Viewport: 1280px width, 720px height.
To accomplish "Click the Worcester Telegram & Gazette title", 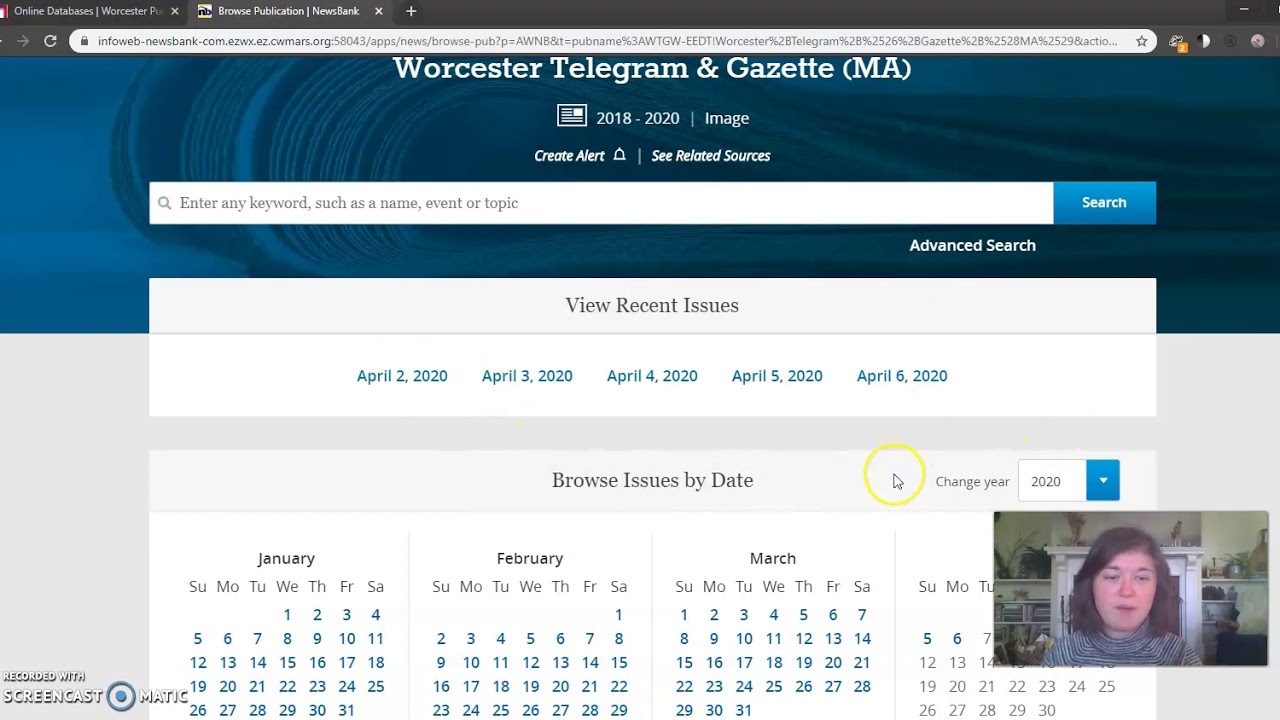I will click(652, 68).
